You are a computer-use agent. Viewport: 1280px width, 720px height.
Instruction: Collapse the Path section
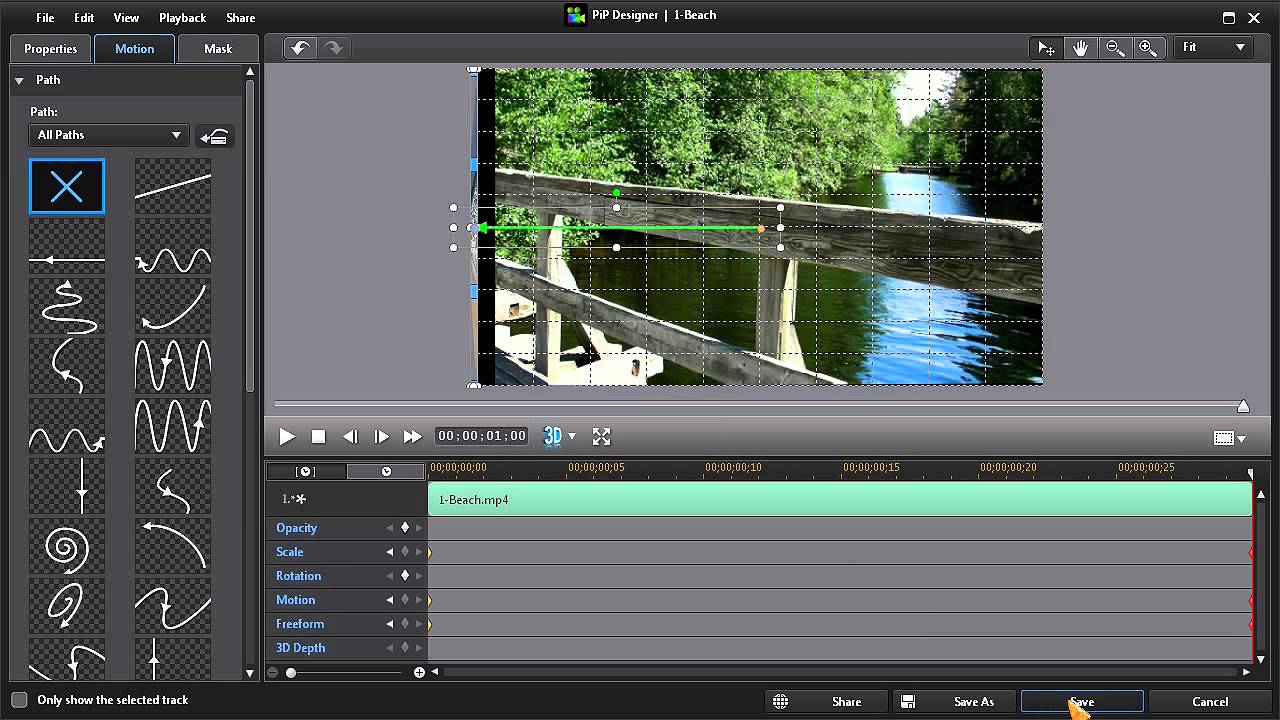pyautogui.click(x=19, y=80)
